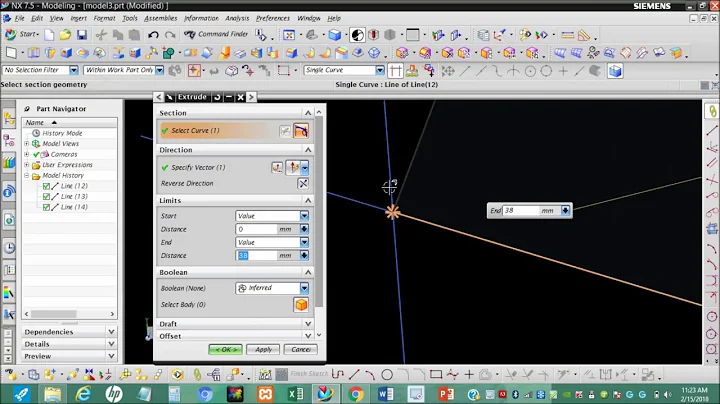The width and height of the screenshot is (720, 404).
Task: Click the fit view icon in top toolbar
Action: click(289, 35)
